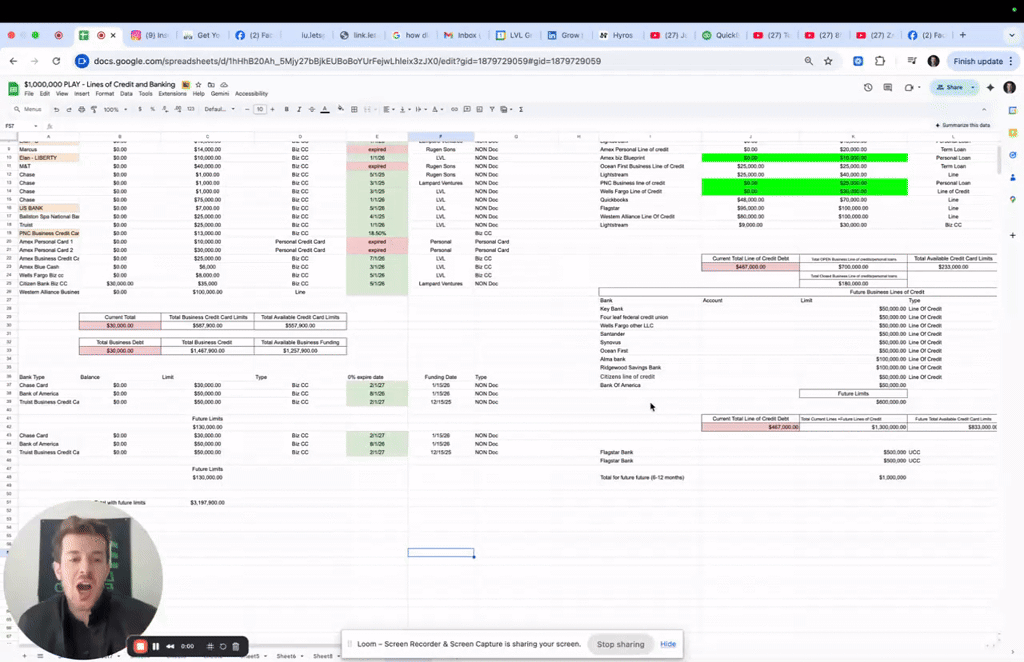This screenshot has width=1024, height=662.
Task: Decrease font size
Action: [247, 110]
